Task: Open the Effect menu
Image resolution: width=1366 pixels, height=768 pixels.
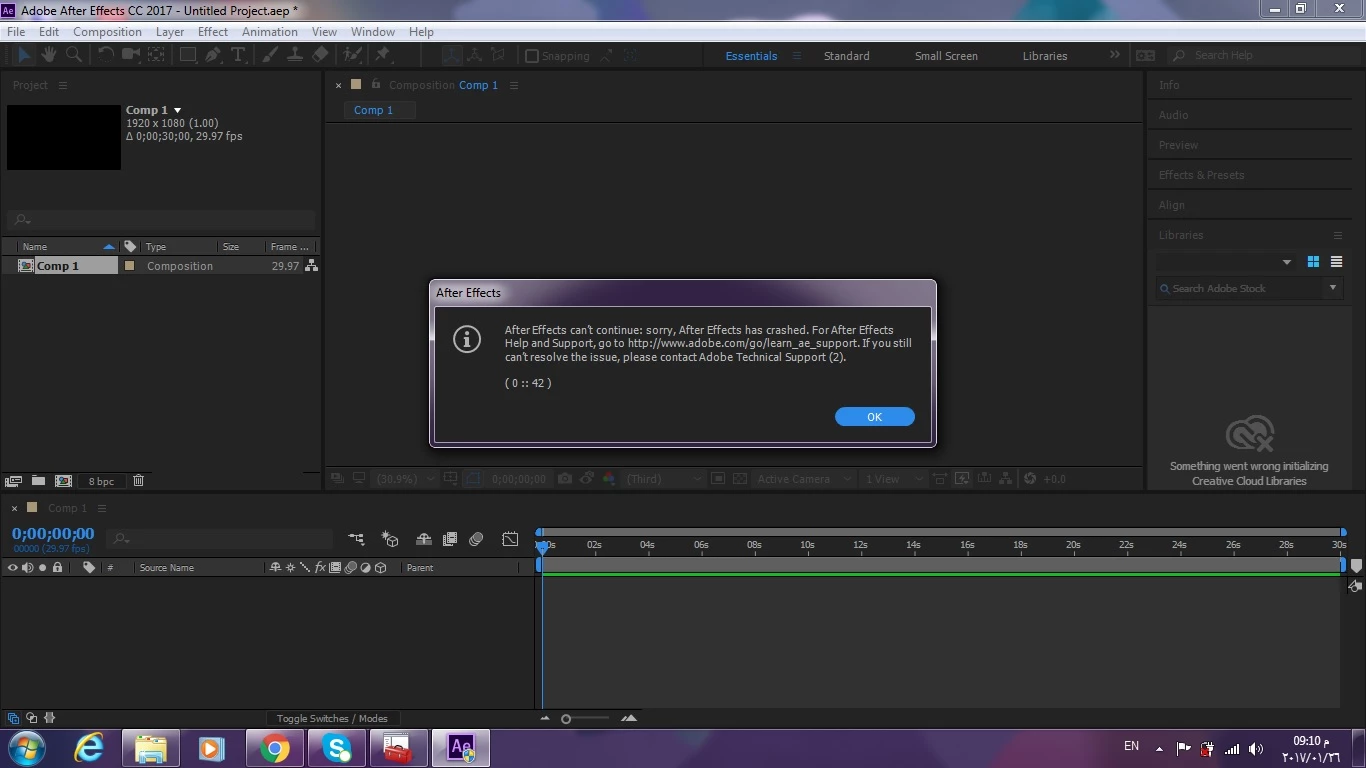Action: 213,32
